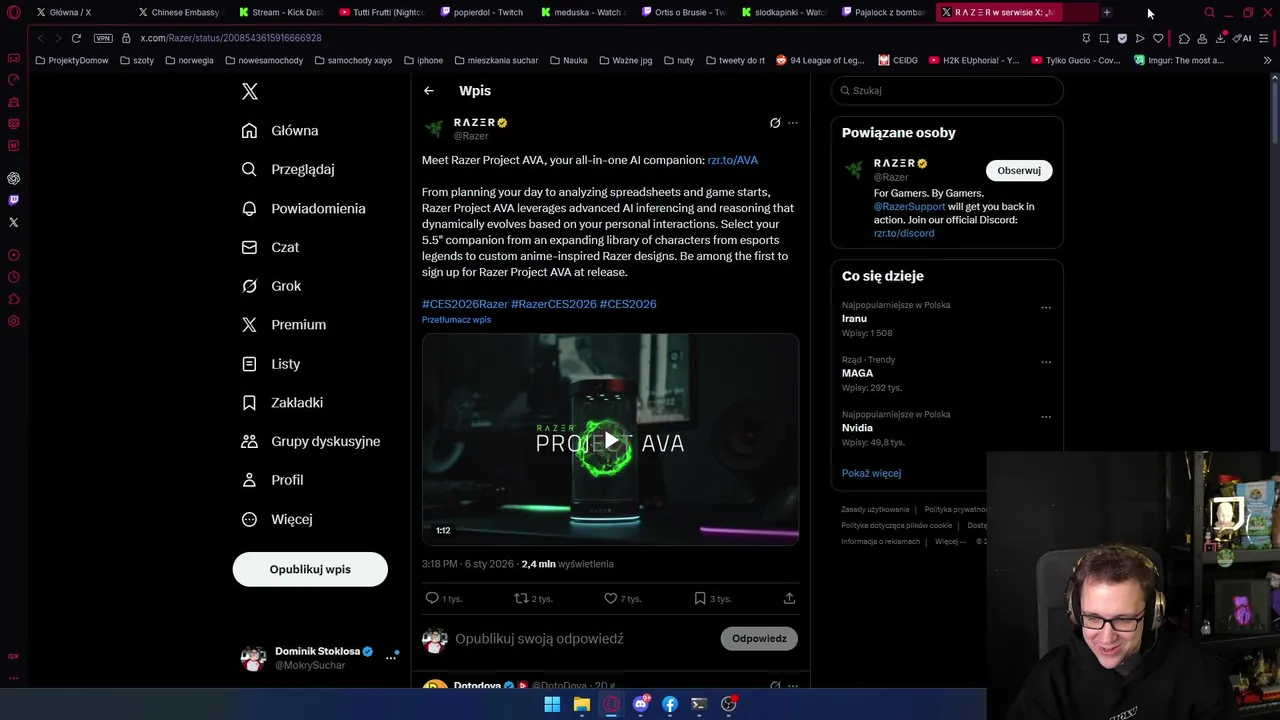Image resolution: width=1280 pixels, height=720 pixels.
Task: Open ChatGPT in Opera sidebar
Action: 13,178
